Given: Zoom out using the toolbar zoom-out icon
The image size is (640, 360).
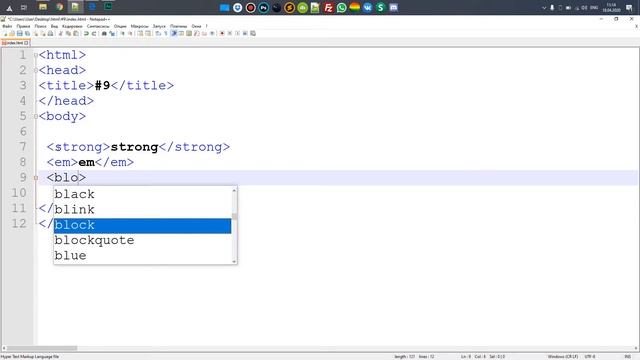Looking at the screenshot, I should [x=131, y=33].
